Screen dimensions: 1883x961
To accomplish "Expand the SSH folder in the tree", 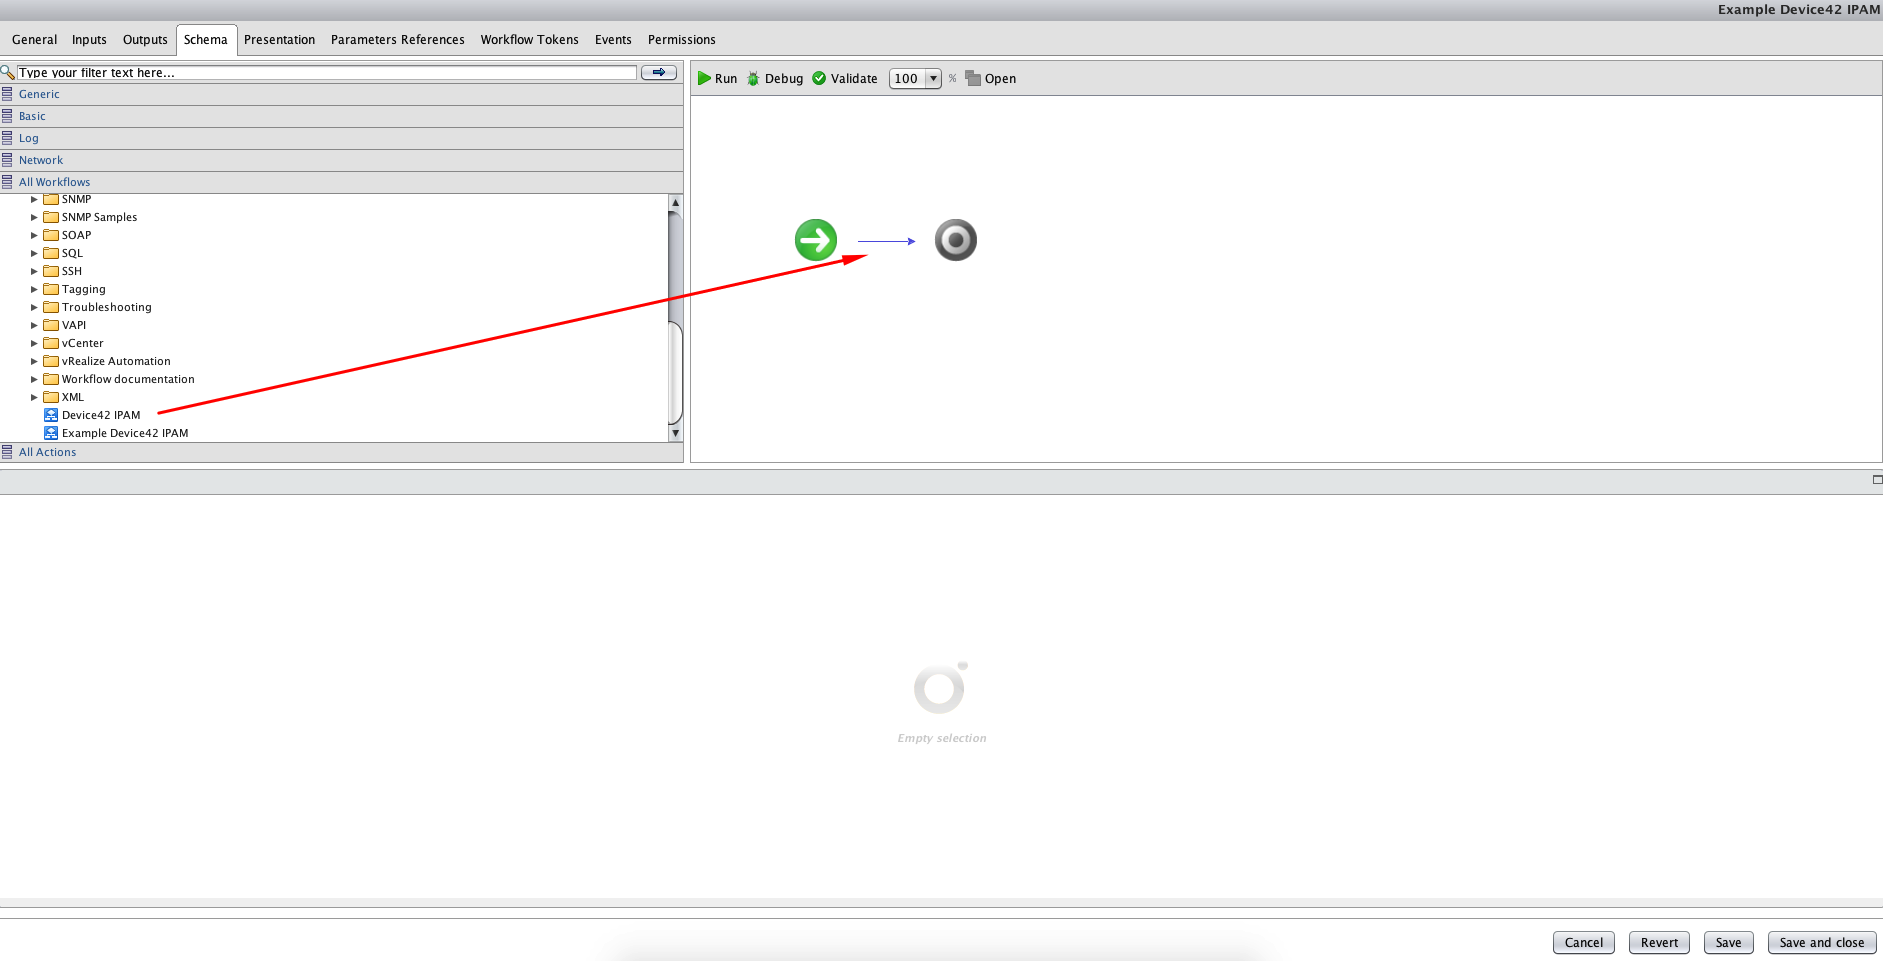I will [35, 270].
